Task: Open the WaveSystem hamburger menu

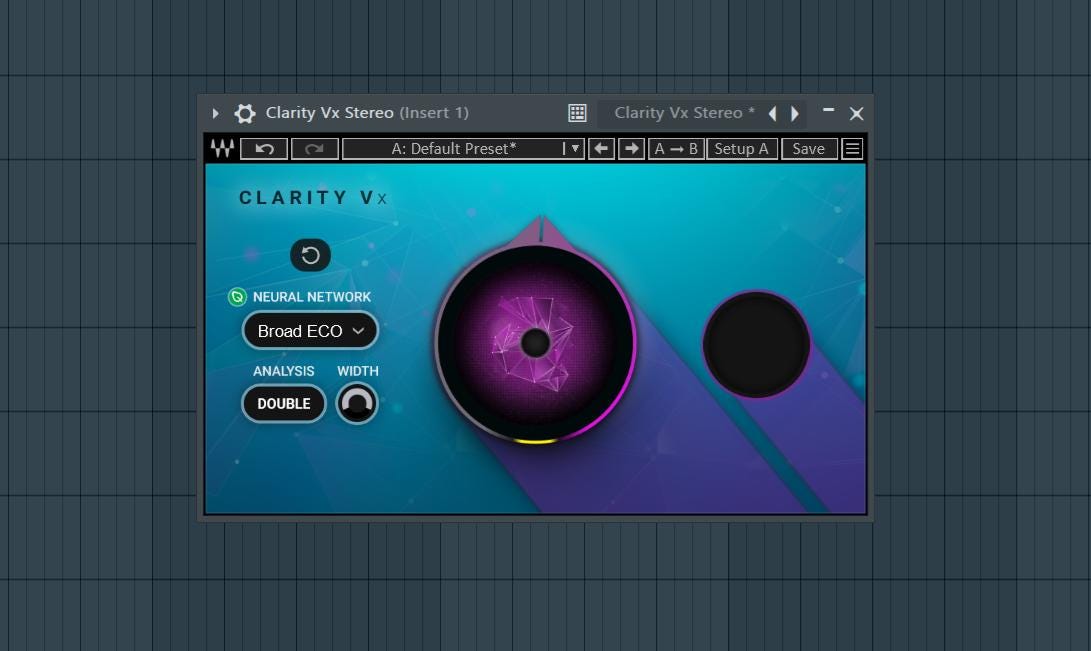Action: pyautogui.click(x=852, y=149)
